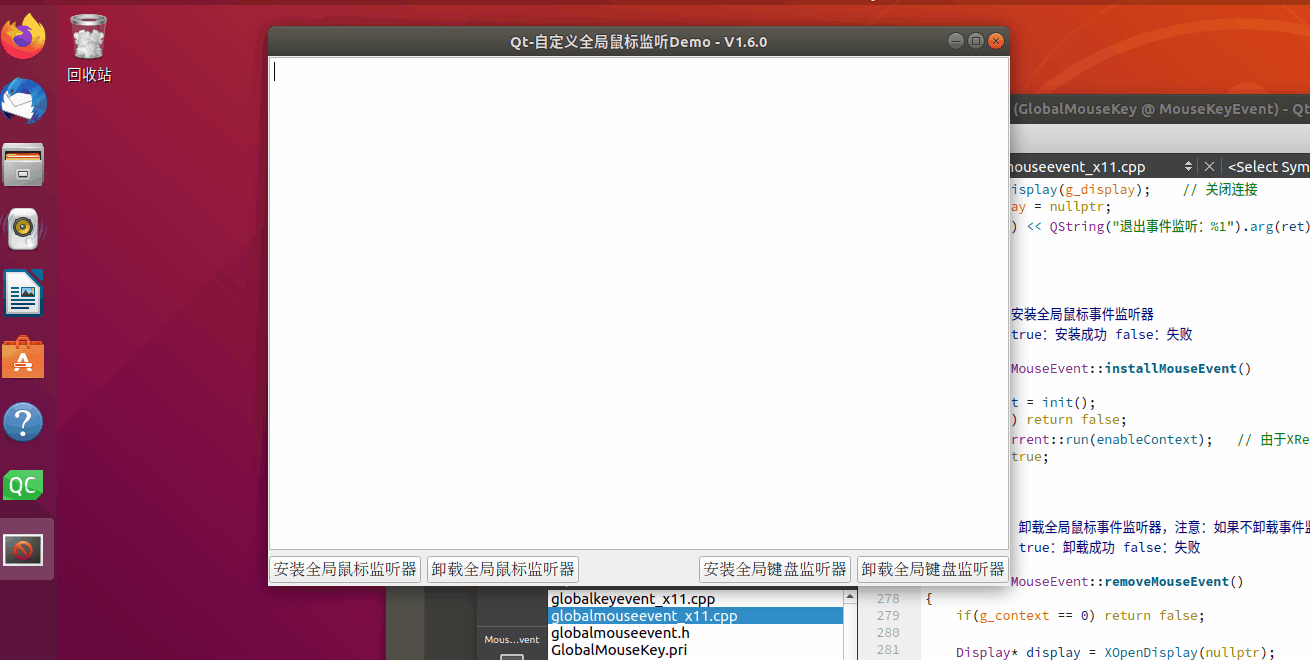Open the Help icon in the dock
Viewport: 1310px width, 660px height.
pyautogui.click(x=24, y=422)
